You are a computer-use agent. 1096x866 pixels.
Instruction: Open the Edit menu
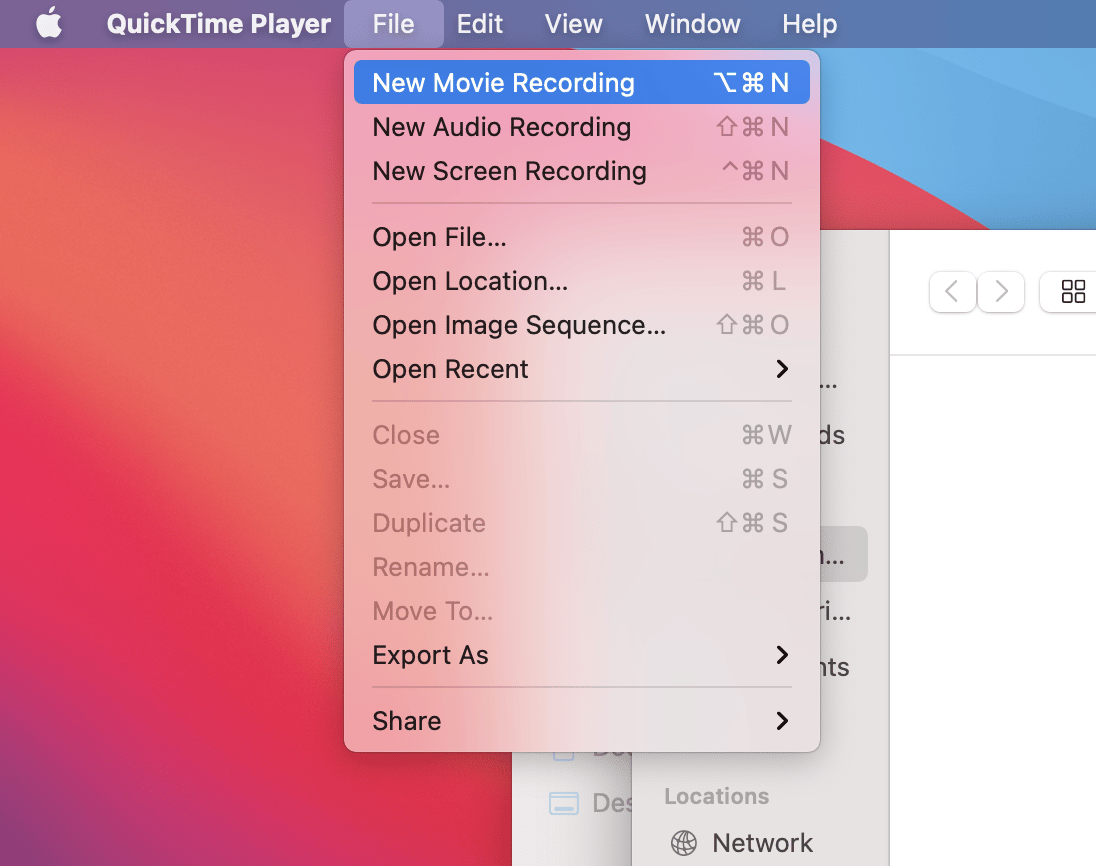pyautogui.click(x=480, y=24)
